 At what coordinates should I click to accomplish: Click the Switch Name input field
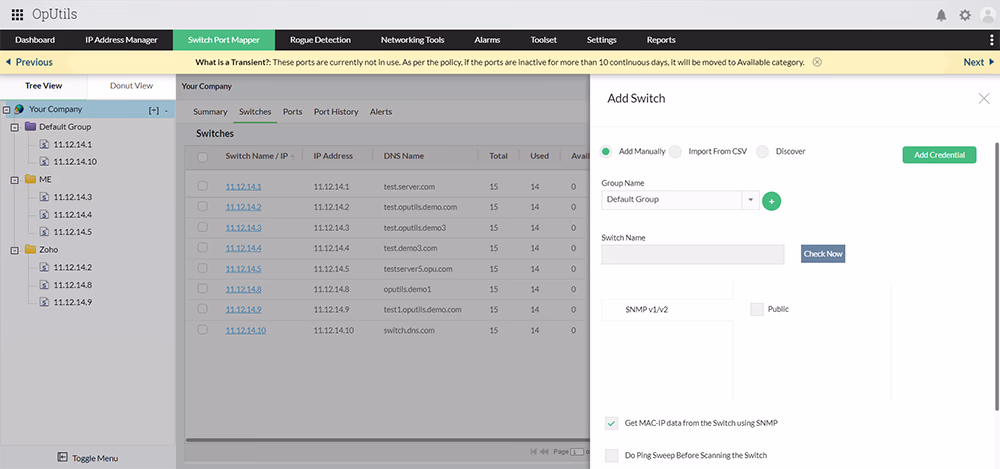pos(692,254)
